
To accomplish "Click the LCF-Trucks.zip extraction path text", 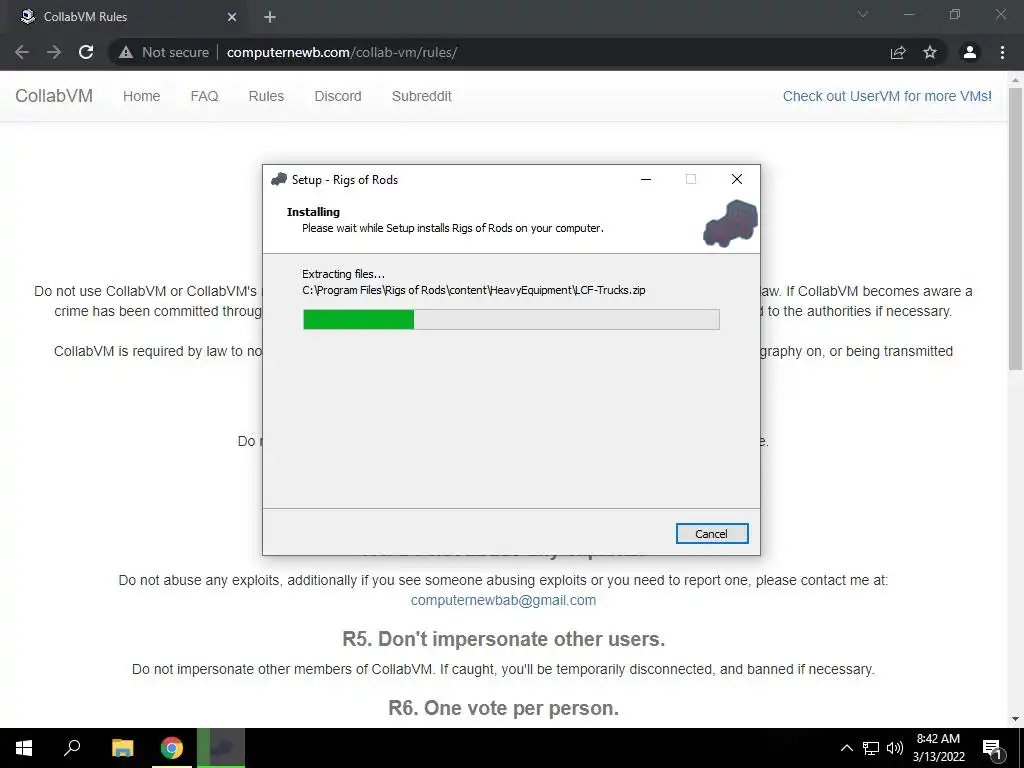I will (473, 290).
